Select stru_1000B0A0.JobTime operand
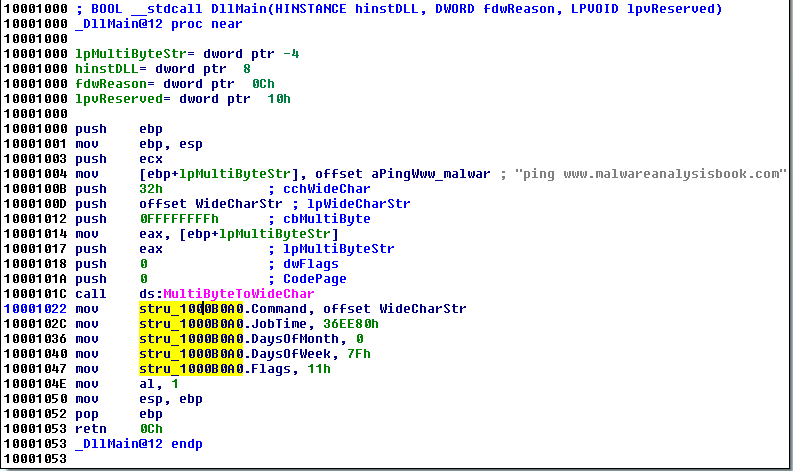The height and width of the screenshot is (471, 793). click(219, 324)
